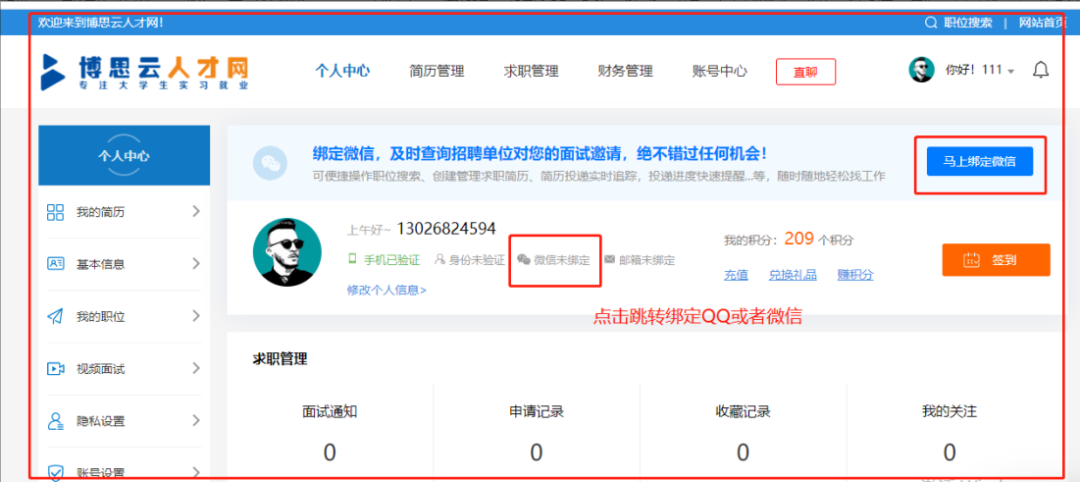Click the notification bell icon

coord(1041,70)
